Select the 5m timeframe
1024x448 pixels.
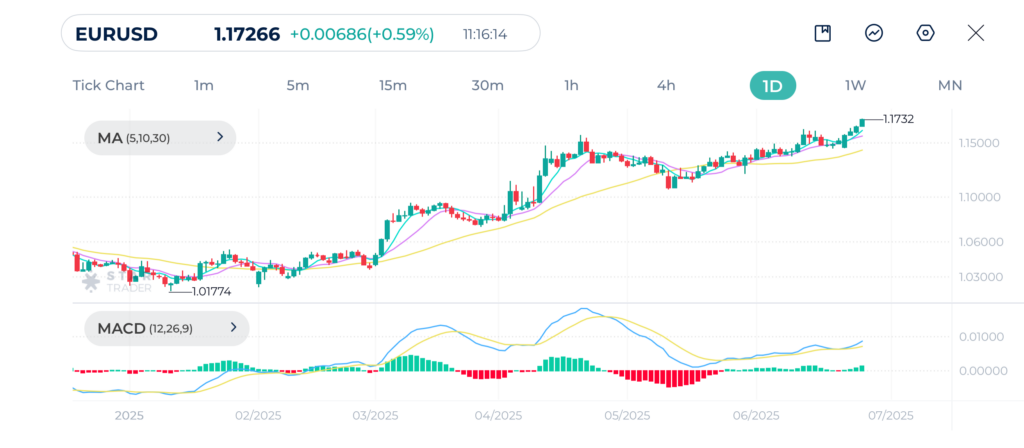(x=298, y=85)
